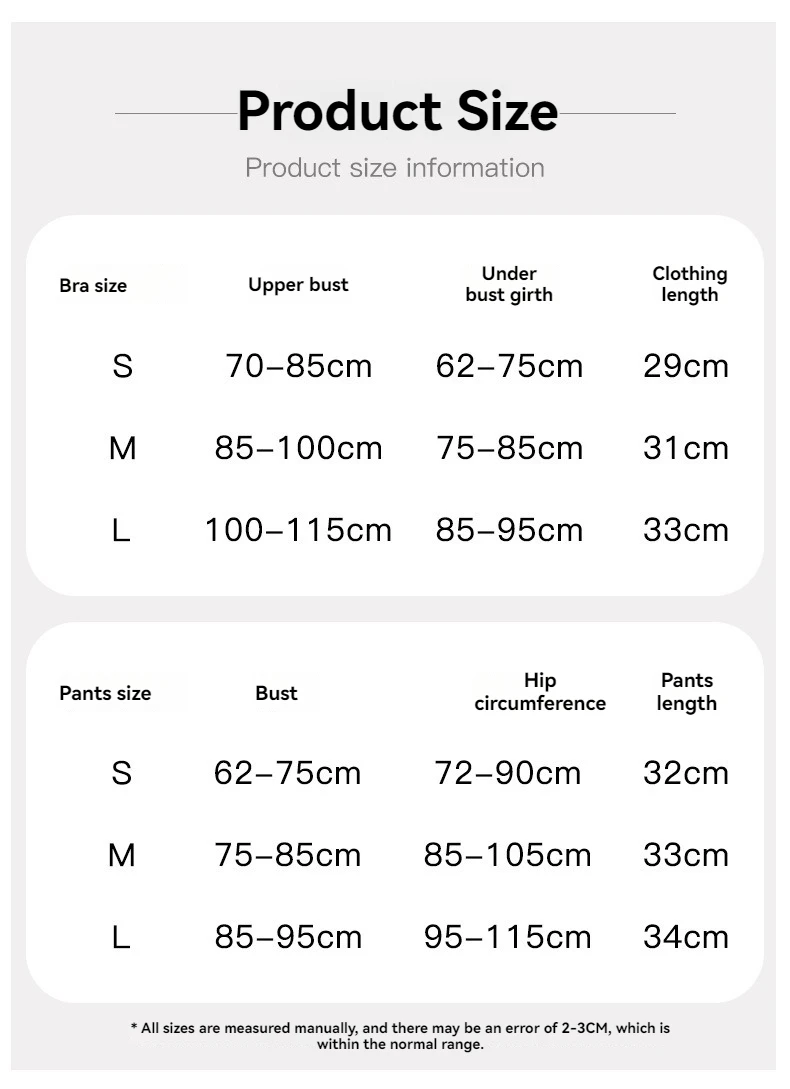
Task: Select the Hip circumference header
Action: click(540, 692)
